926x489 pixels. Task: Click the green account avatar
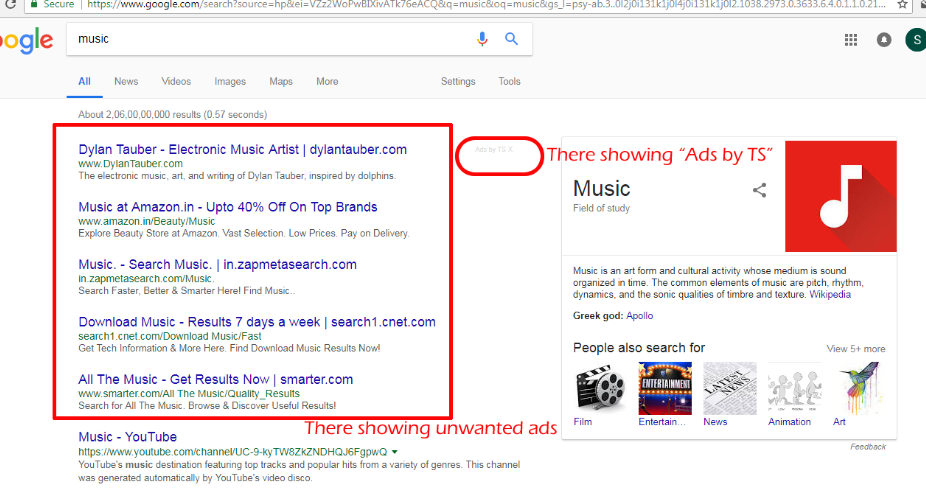pyautogui.click(x=914, y=40)
